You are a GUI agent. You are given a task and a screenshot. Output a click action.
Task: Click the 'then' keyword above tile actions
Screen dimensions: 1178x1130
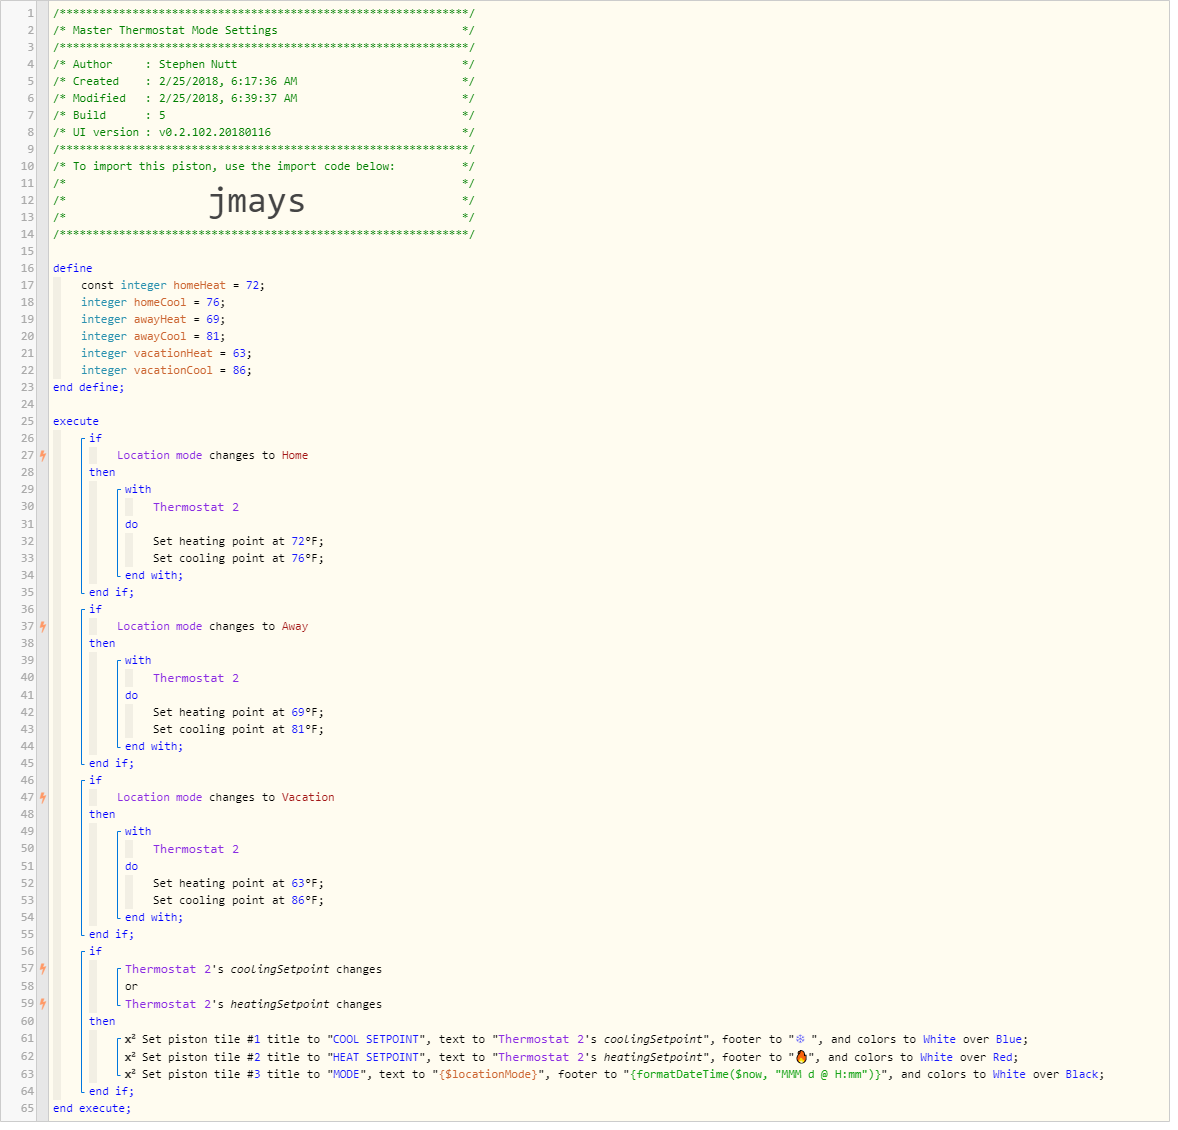[102, 1022]
